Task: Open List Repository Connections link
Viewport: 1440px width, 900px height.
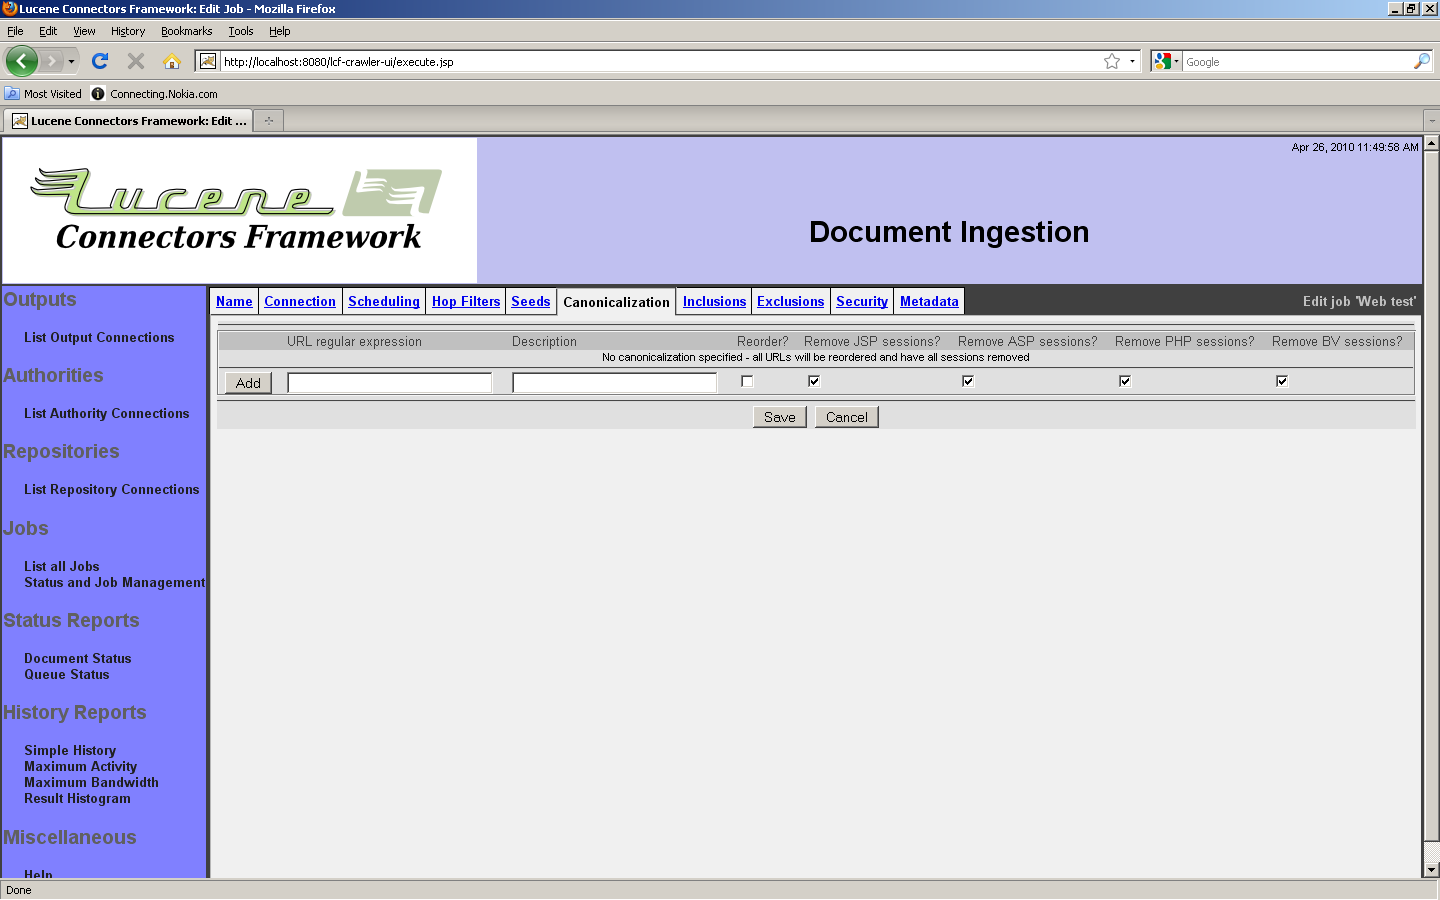Action: point(111,489)
